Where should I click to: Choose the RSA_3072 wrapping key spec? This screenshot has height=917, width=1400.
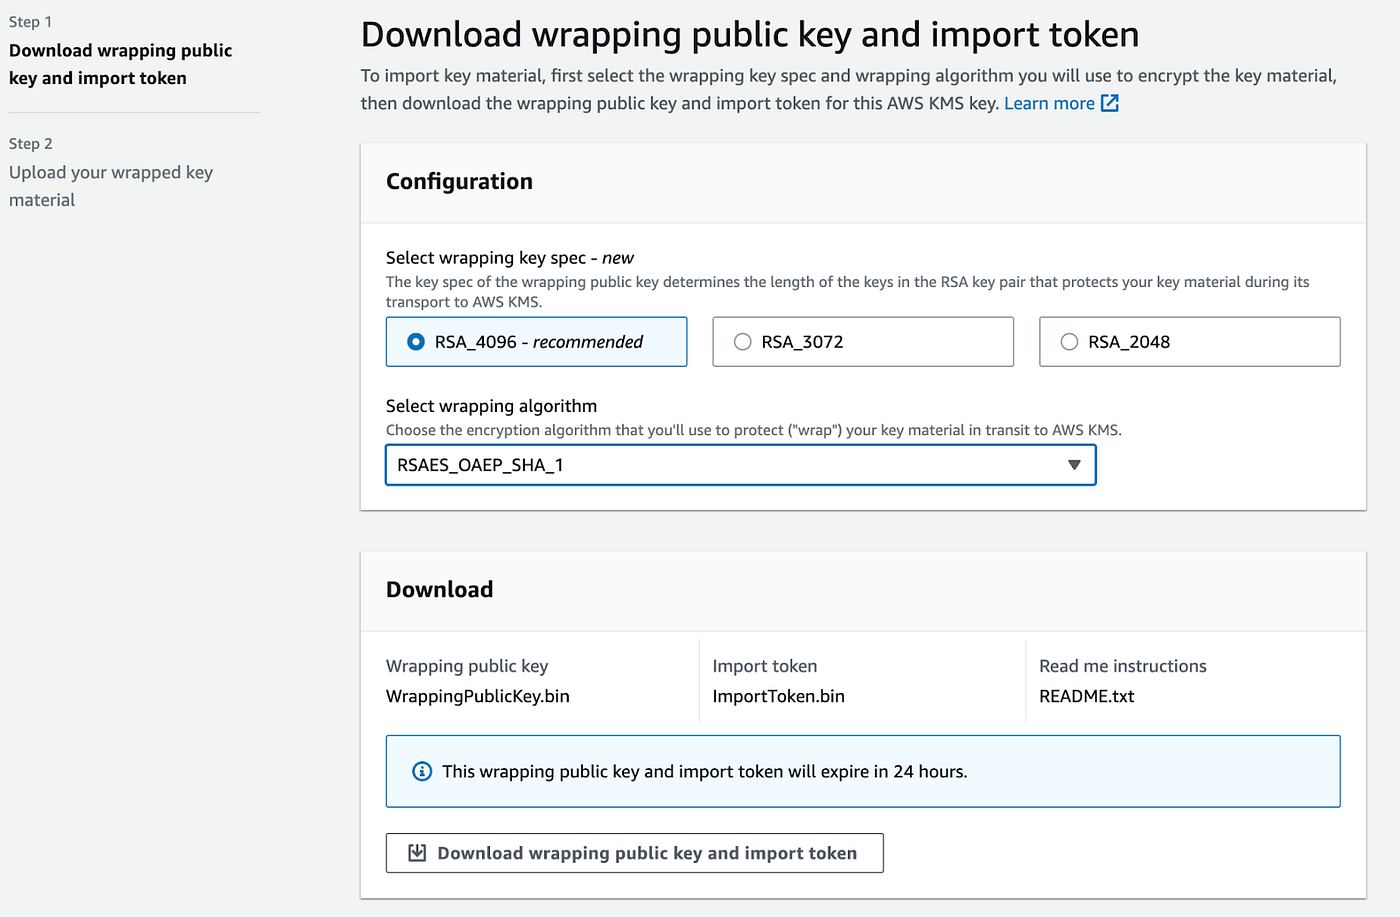(x=743, y=342)
